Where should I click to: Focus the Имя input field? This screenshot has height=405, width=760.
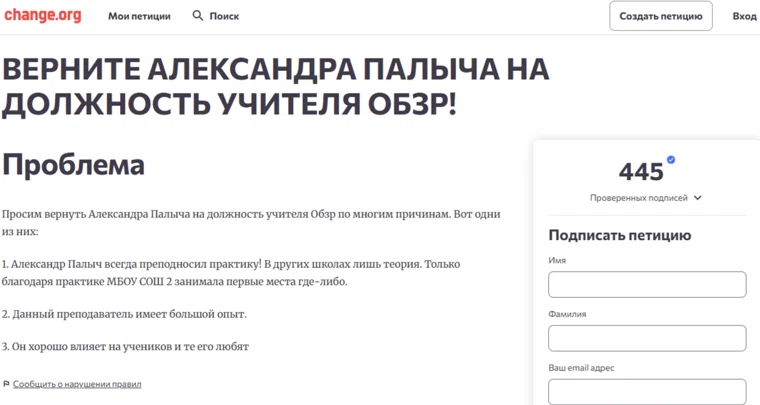coord(646,285)
